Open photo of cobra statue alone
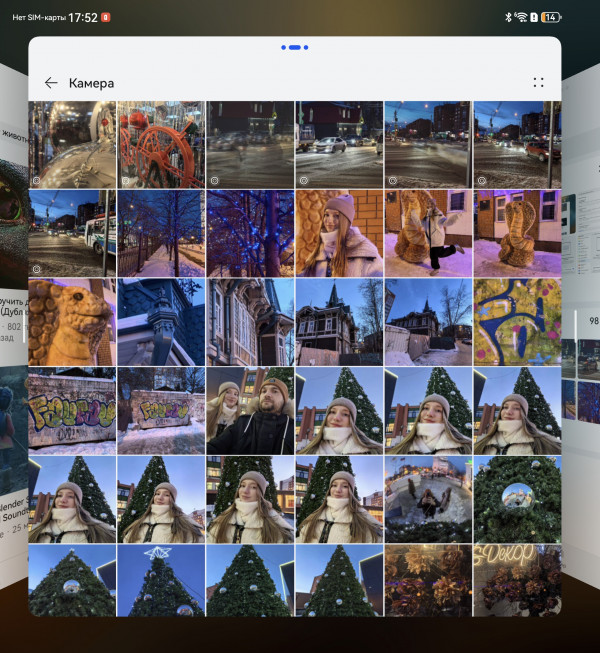 point(518,234)
